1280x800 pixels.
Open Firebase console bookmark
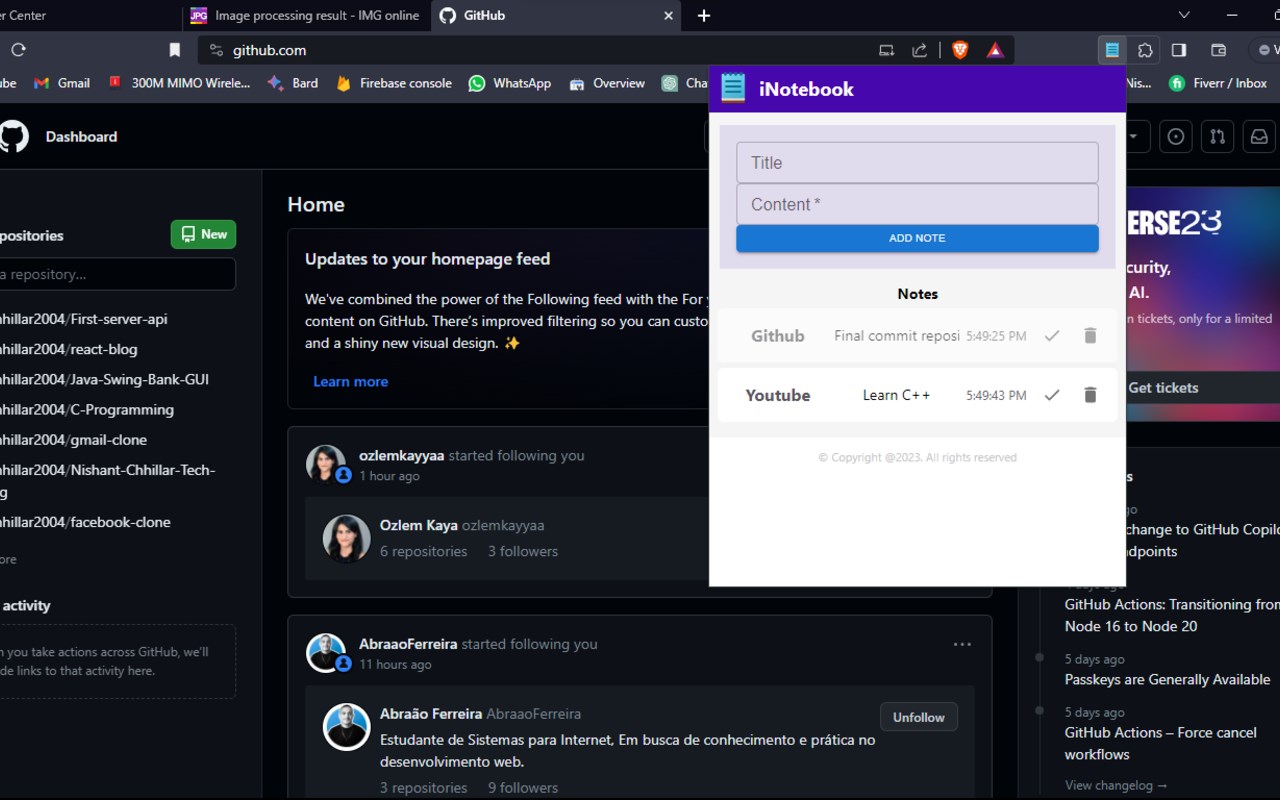point(393,83)
